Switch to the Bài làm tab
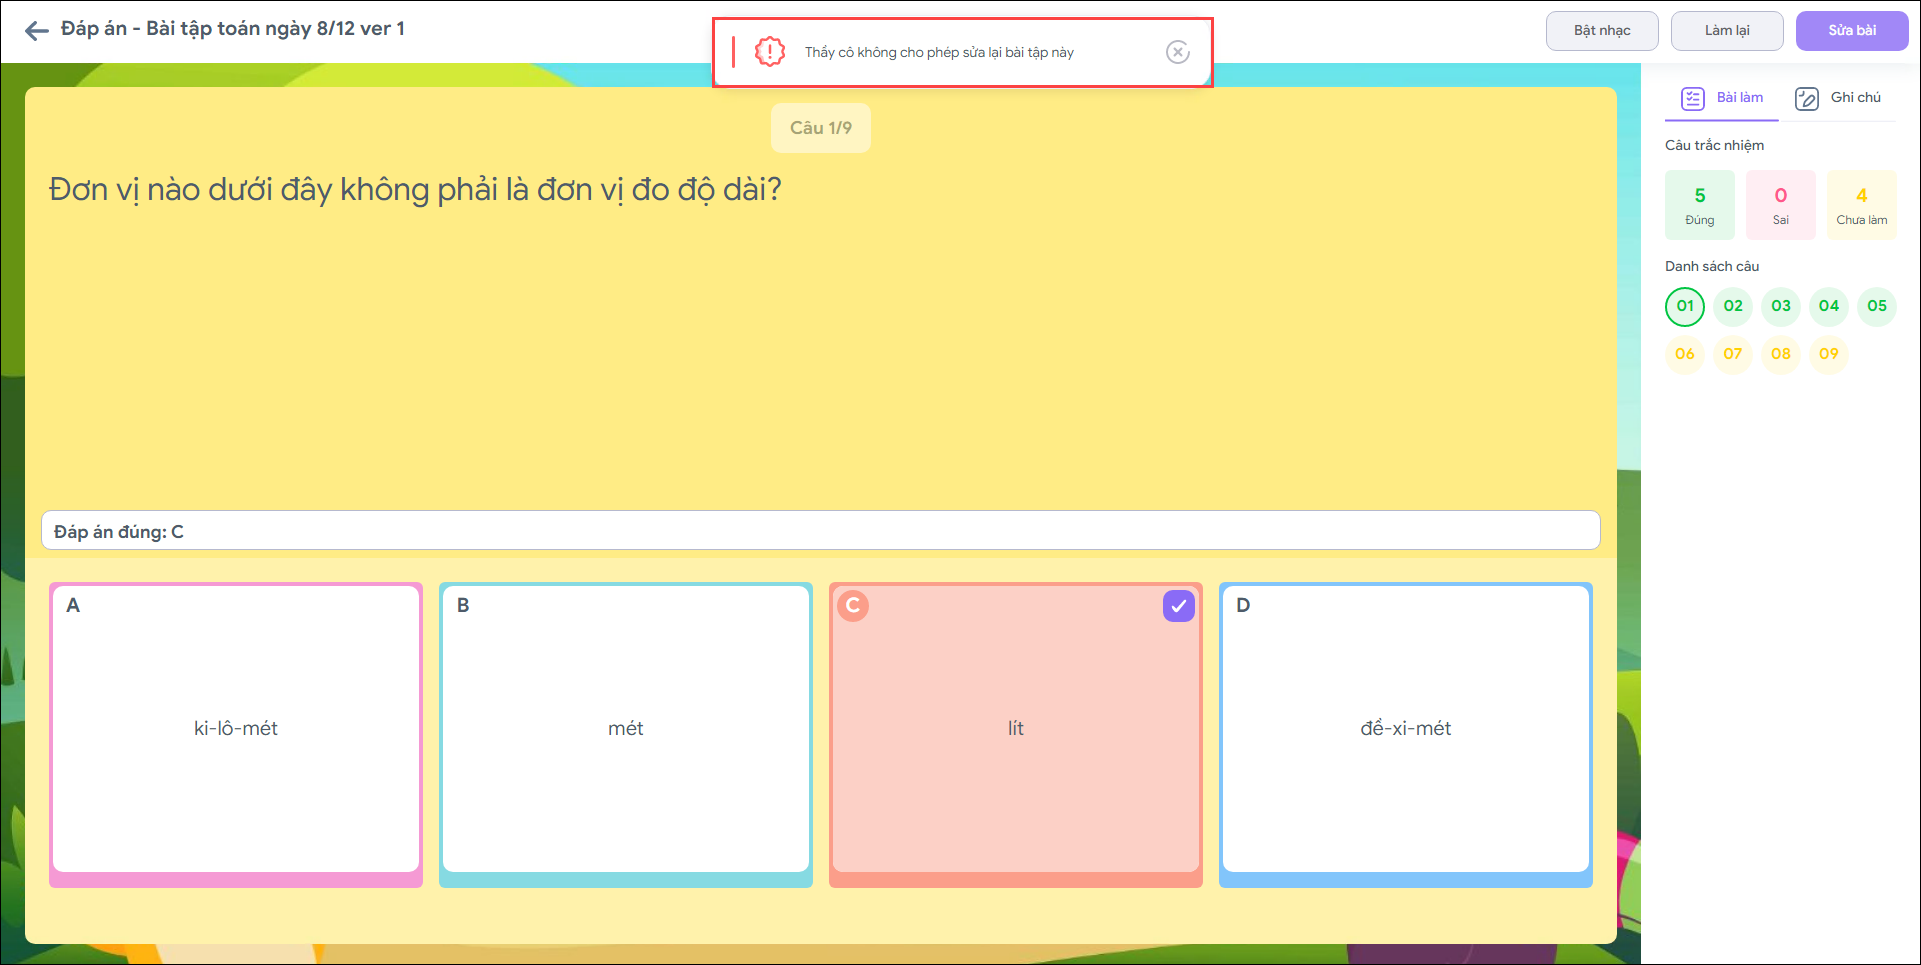 1722,98
